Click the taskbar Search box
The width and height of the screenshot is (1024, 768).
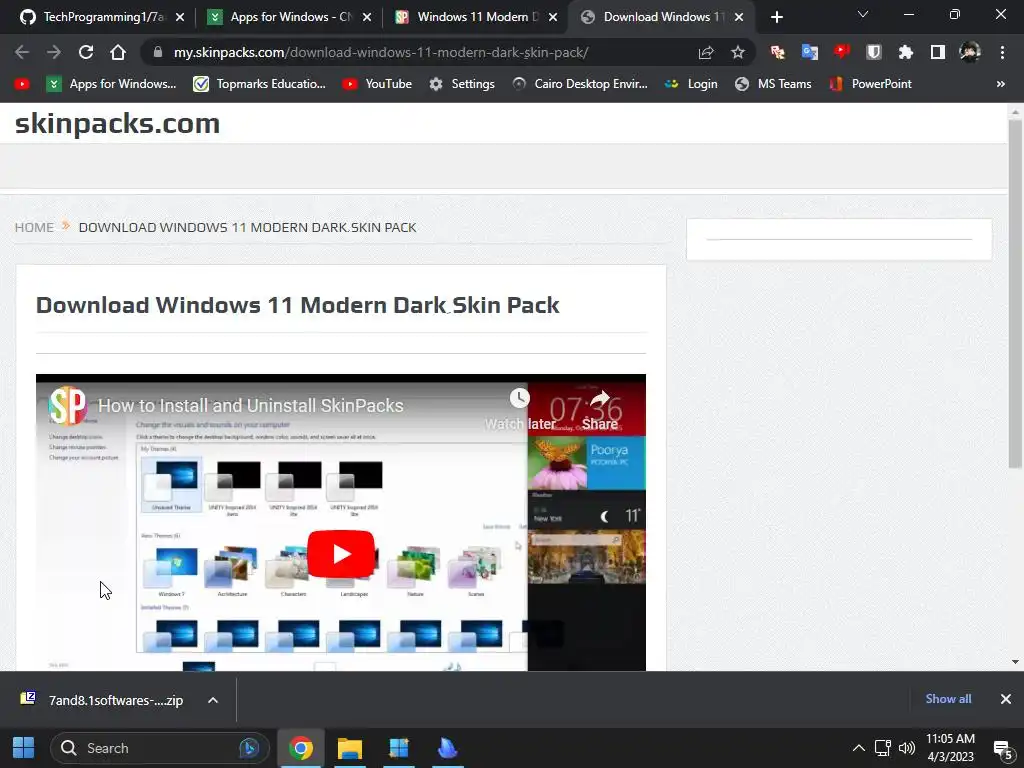159,748
